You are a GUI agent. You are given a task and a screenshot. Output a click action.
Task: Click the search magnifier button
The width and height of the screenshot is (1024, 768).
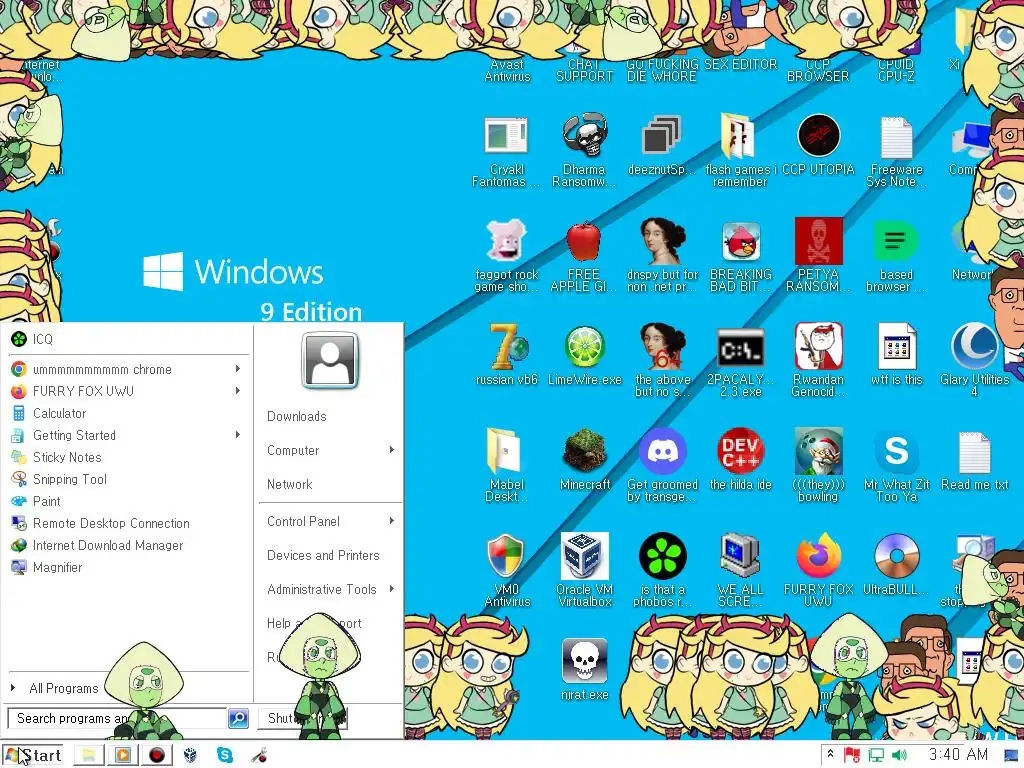(x=238, y=718)
